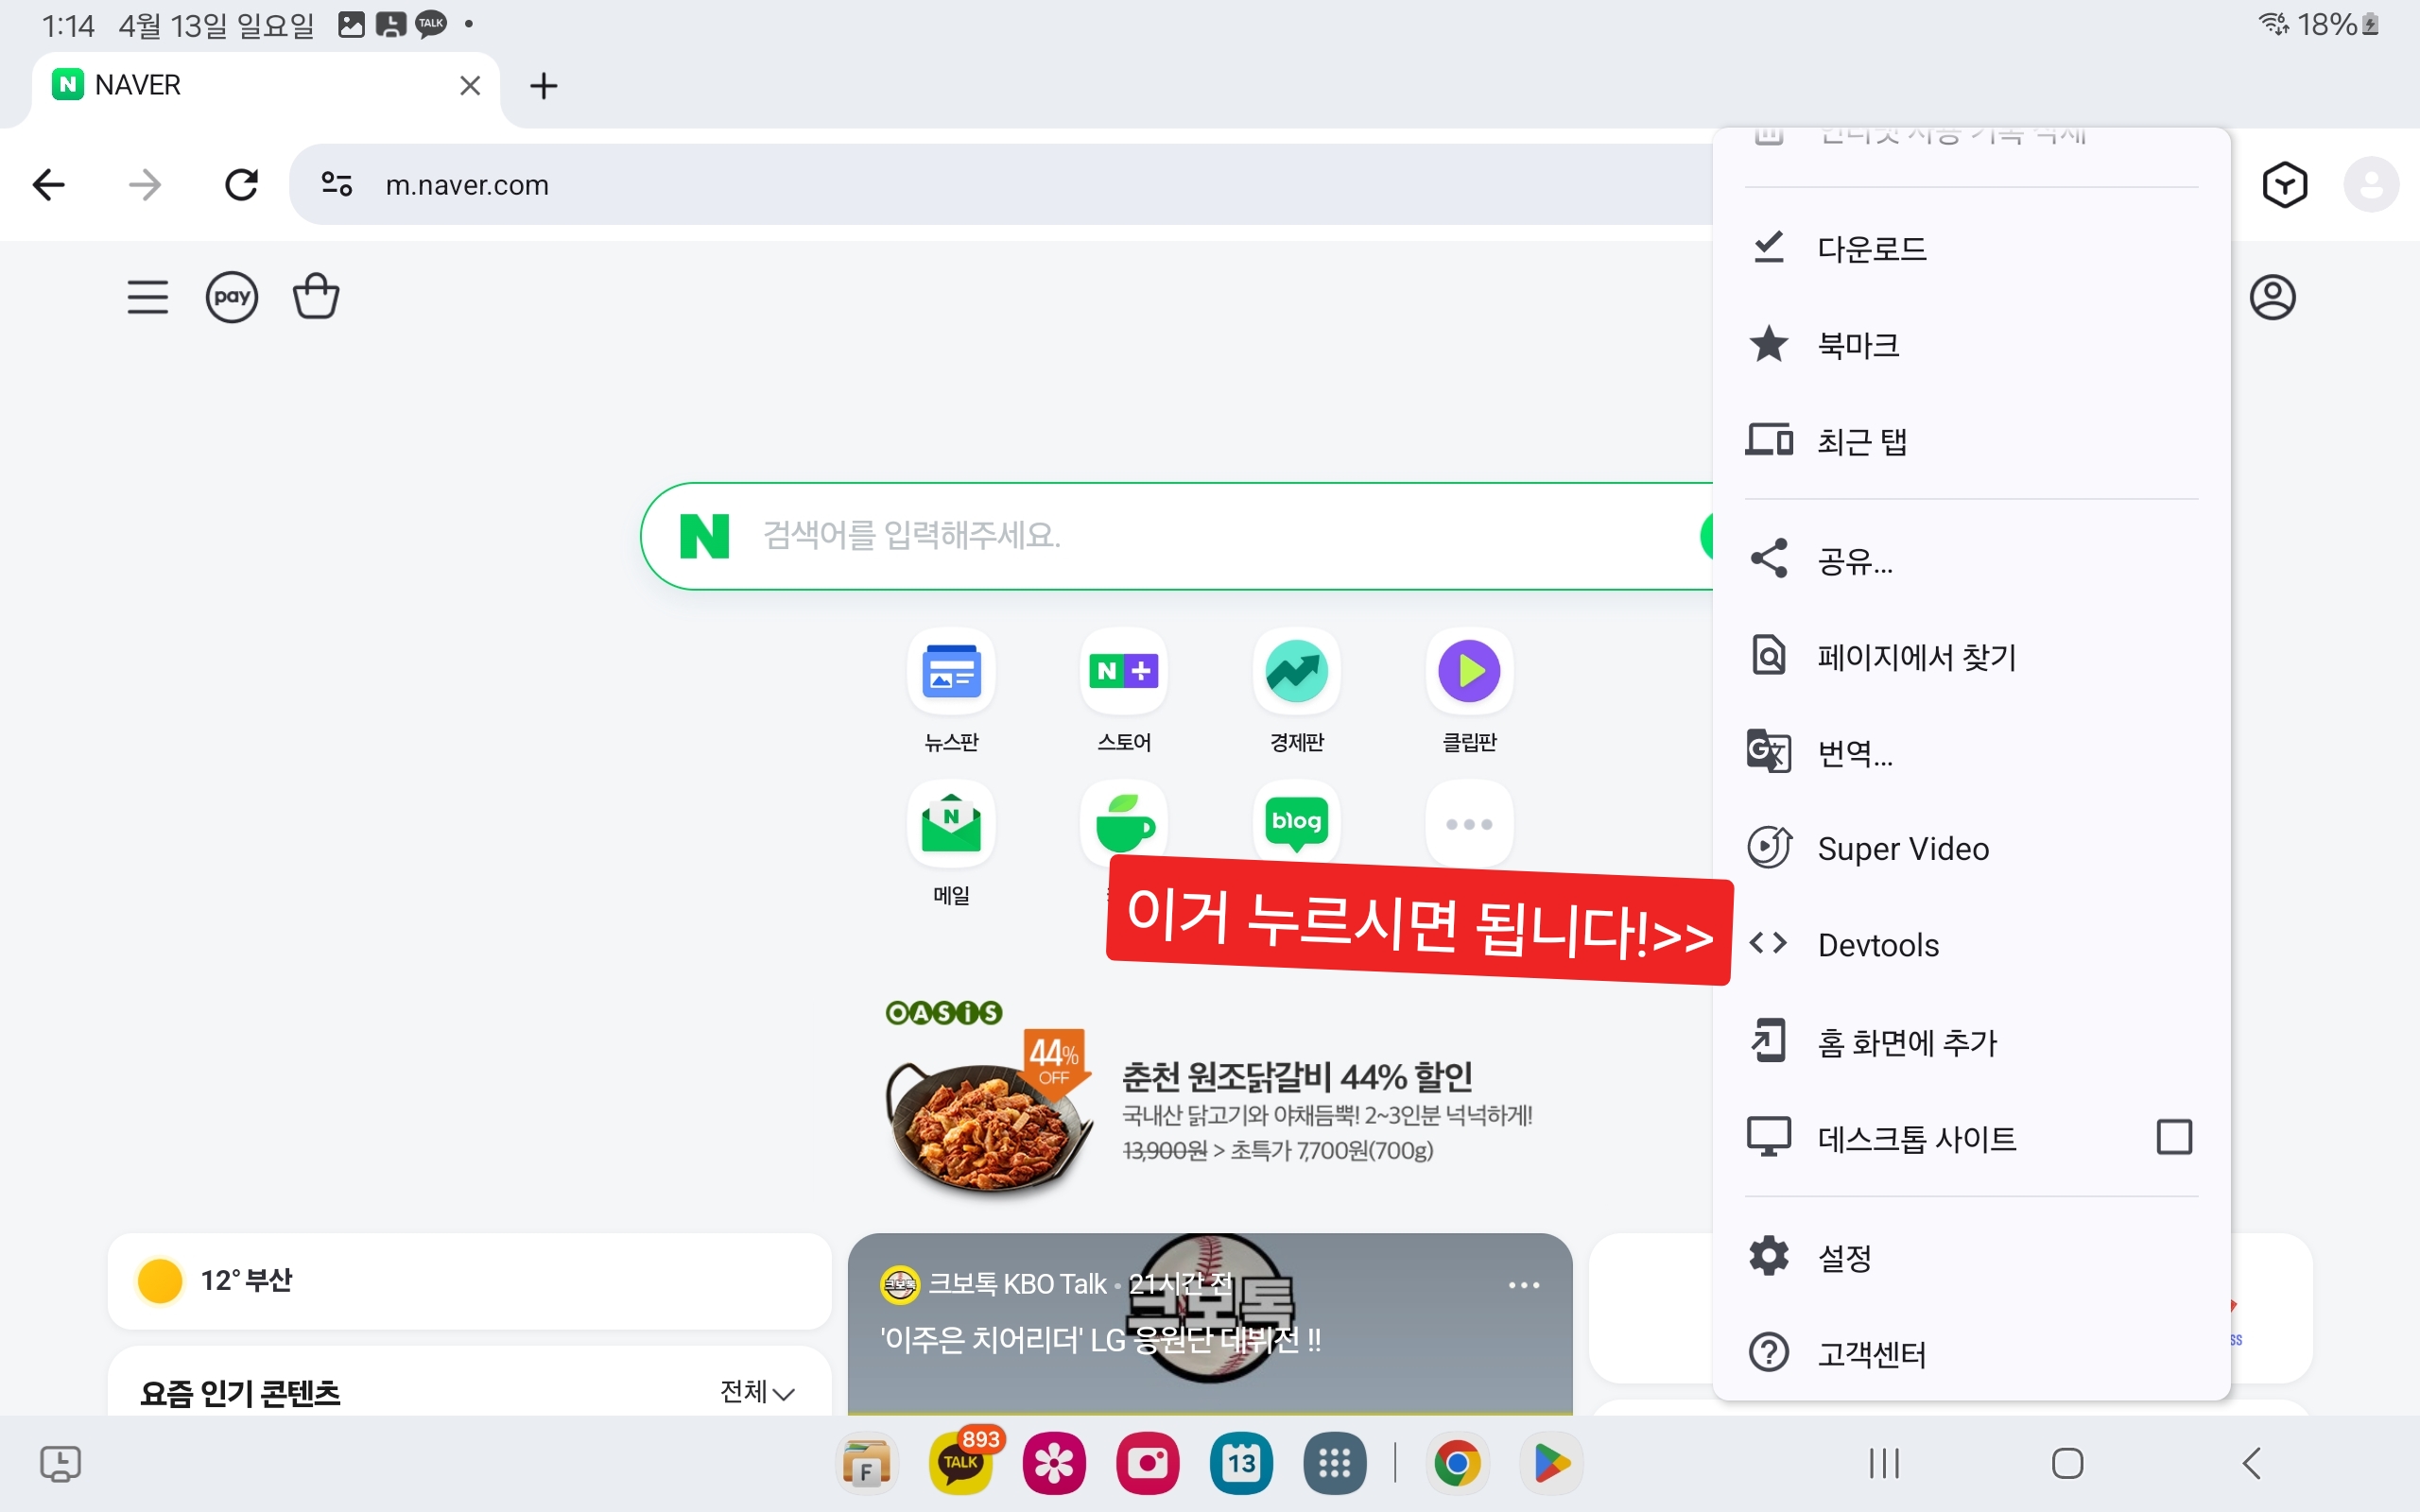The height and width of the screenshot is (1512, 2420).
Task: Select Devtools from the menu
Action: (x=1877, y=945)
